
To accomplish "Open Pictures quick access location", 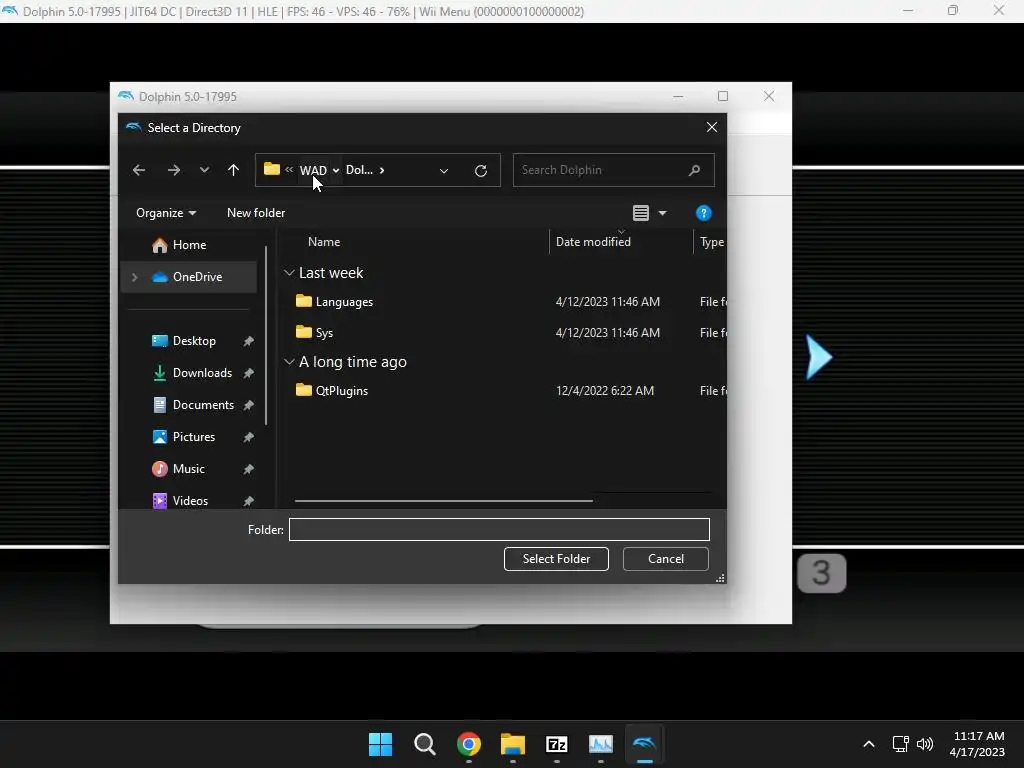I will click(x=193, y=437).
